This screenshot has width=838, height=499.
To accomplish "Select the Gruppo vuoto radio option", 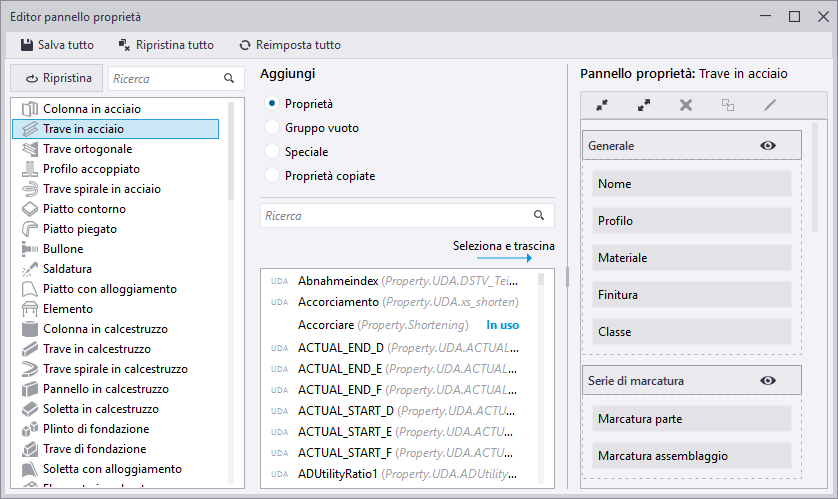I will 272,128.
